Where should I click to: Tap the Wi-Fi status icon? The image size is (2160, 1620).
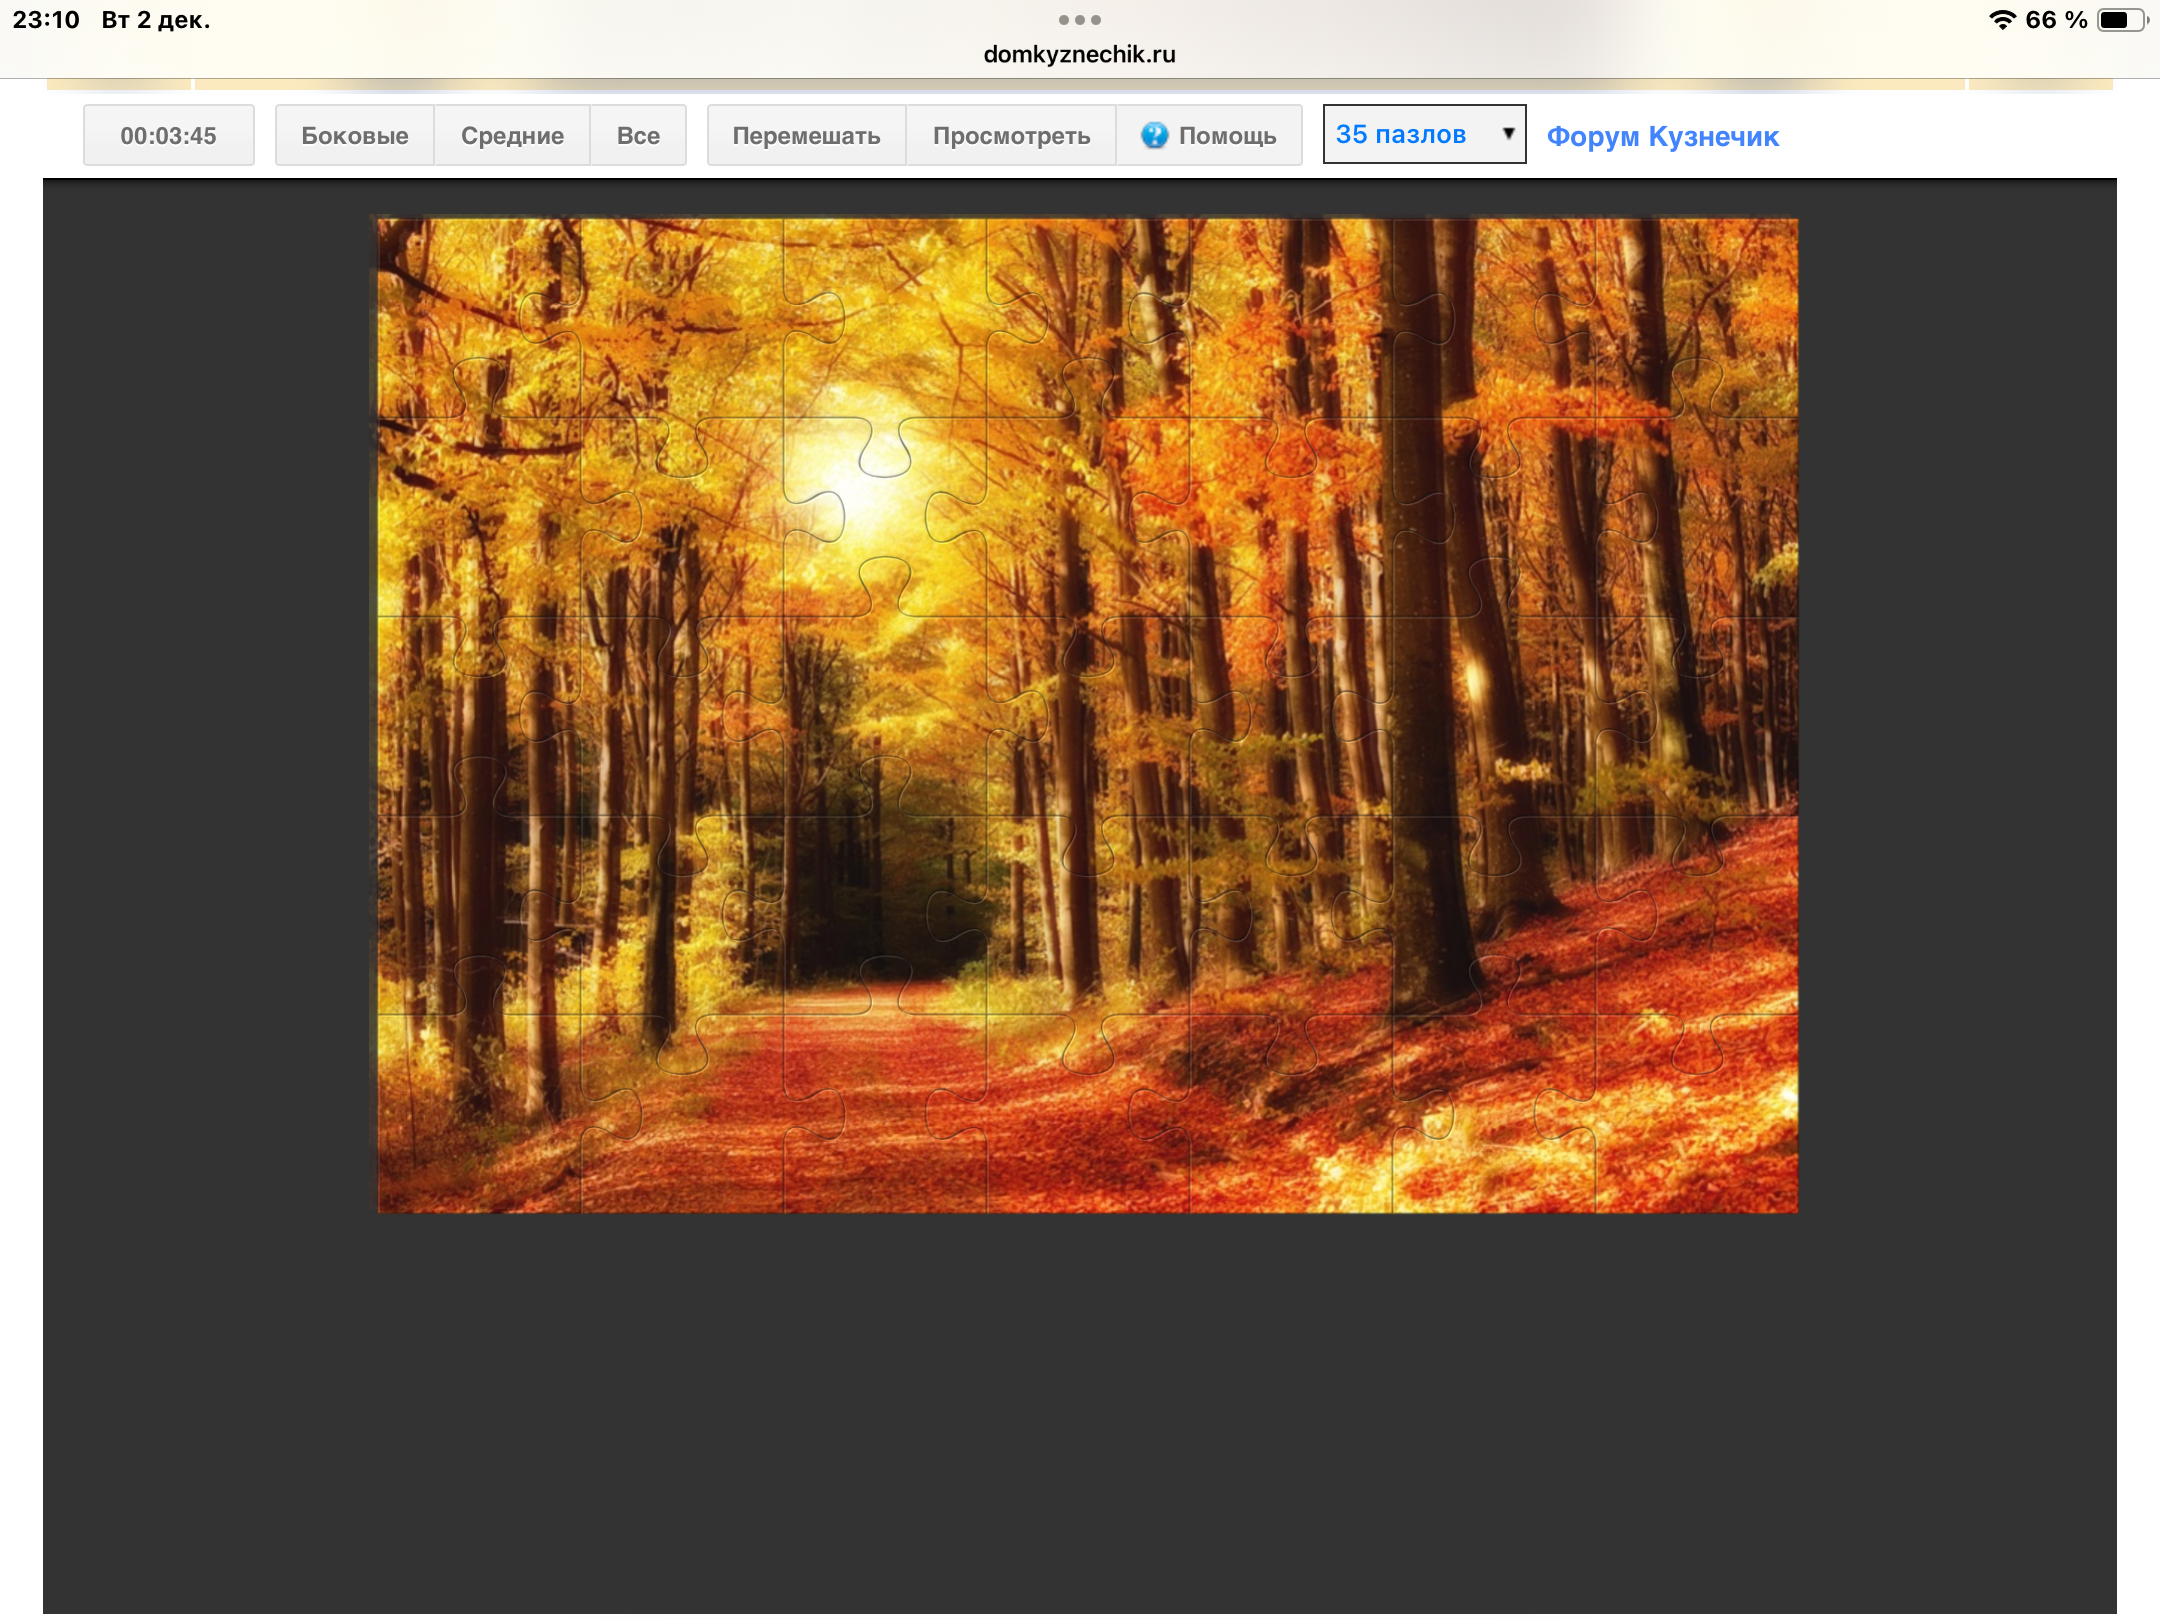pos(2002,20)
